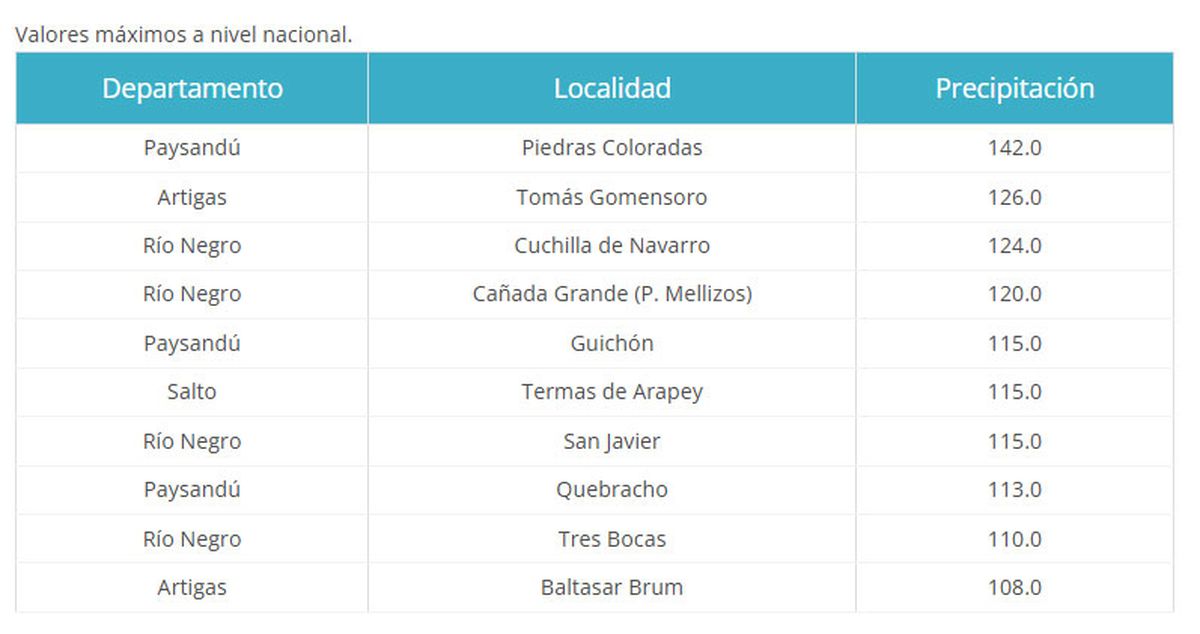Click on Termas de Arapey
1200x634 pixels.
click(x=612, y=392)
